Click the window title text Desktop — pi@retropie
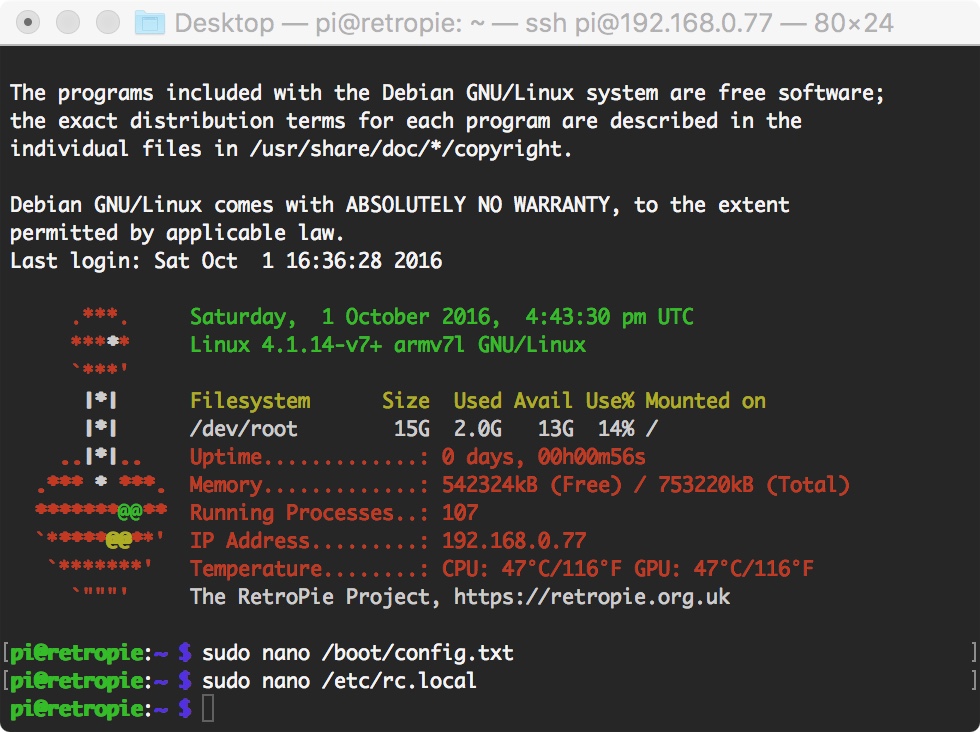The width and height of the screenshot is (980, 732). coord(318,23)
